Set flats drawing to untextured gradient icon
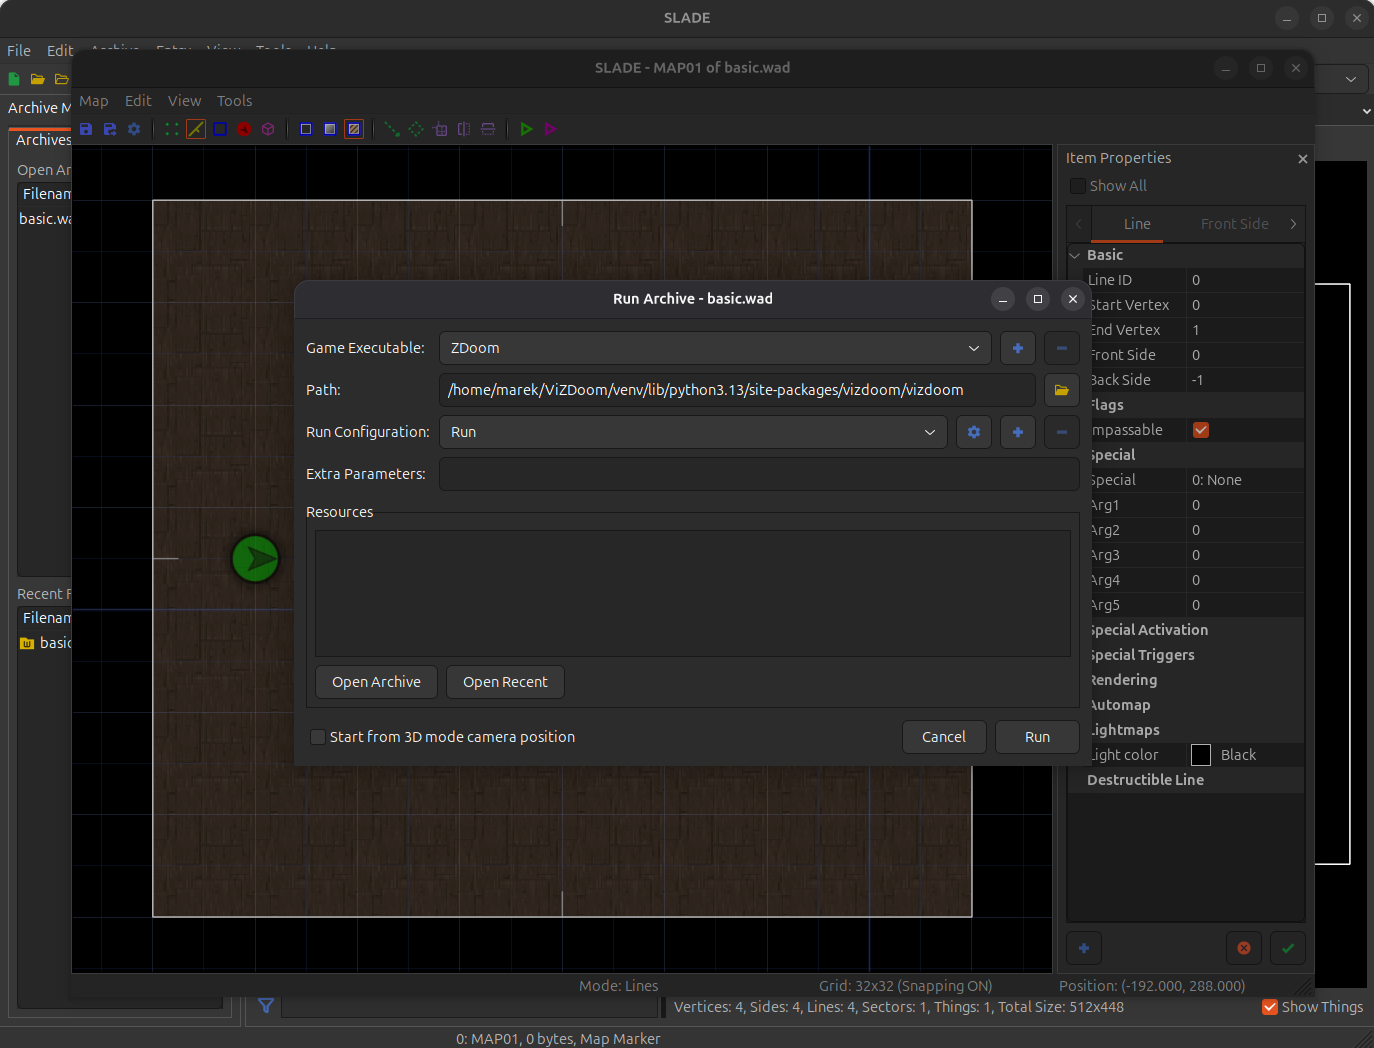Screen dimensions: 1374x1048 [330, 129]
